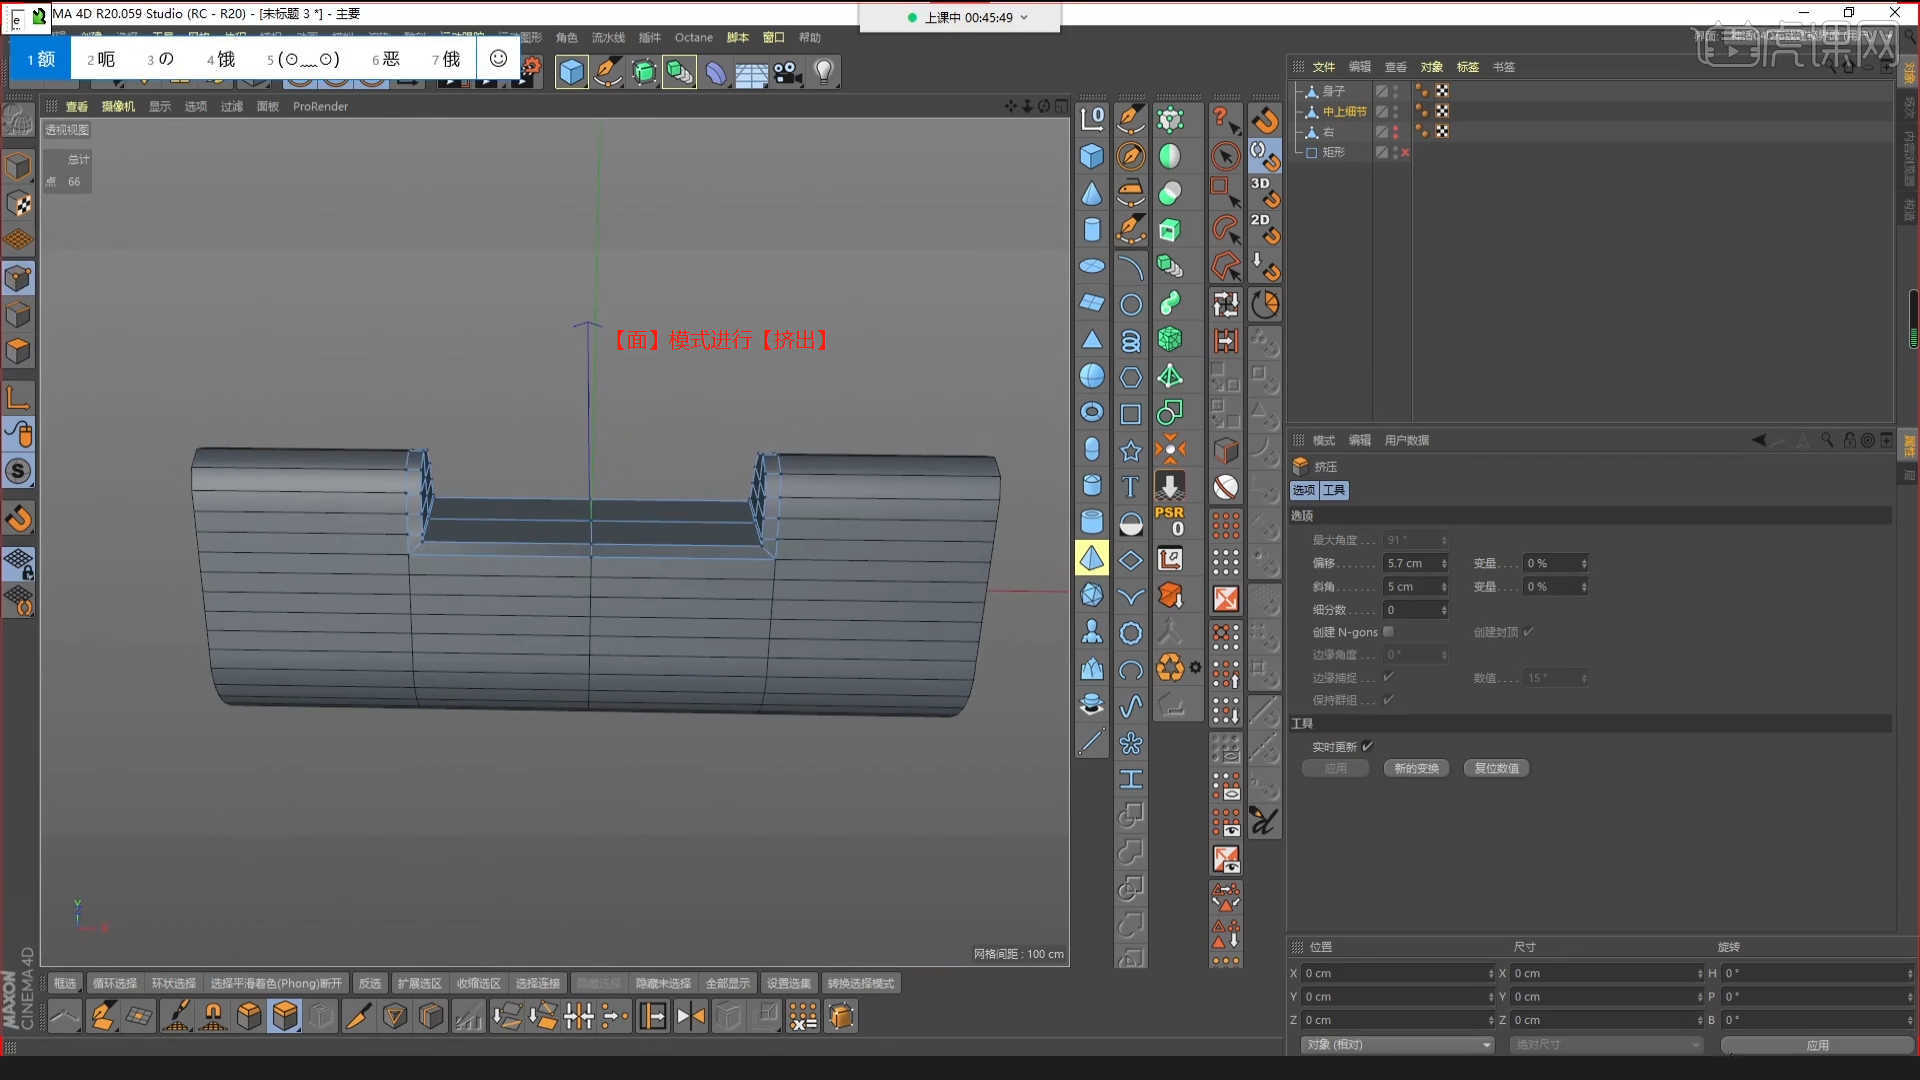The height and width of the screenshot is (1080, 1920).
Task: Click the Light bulb icon in top toolbar
Action: [824, 72]
